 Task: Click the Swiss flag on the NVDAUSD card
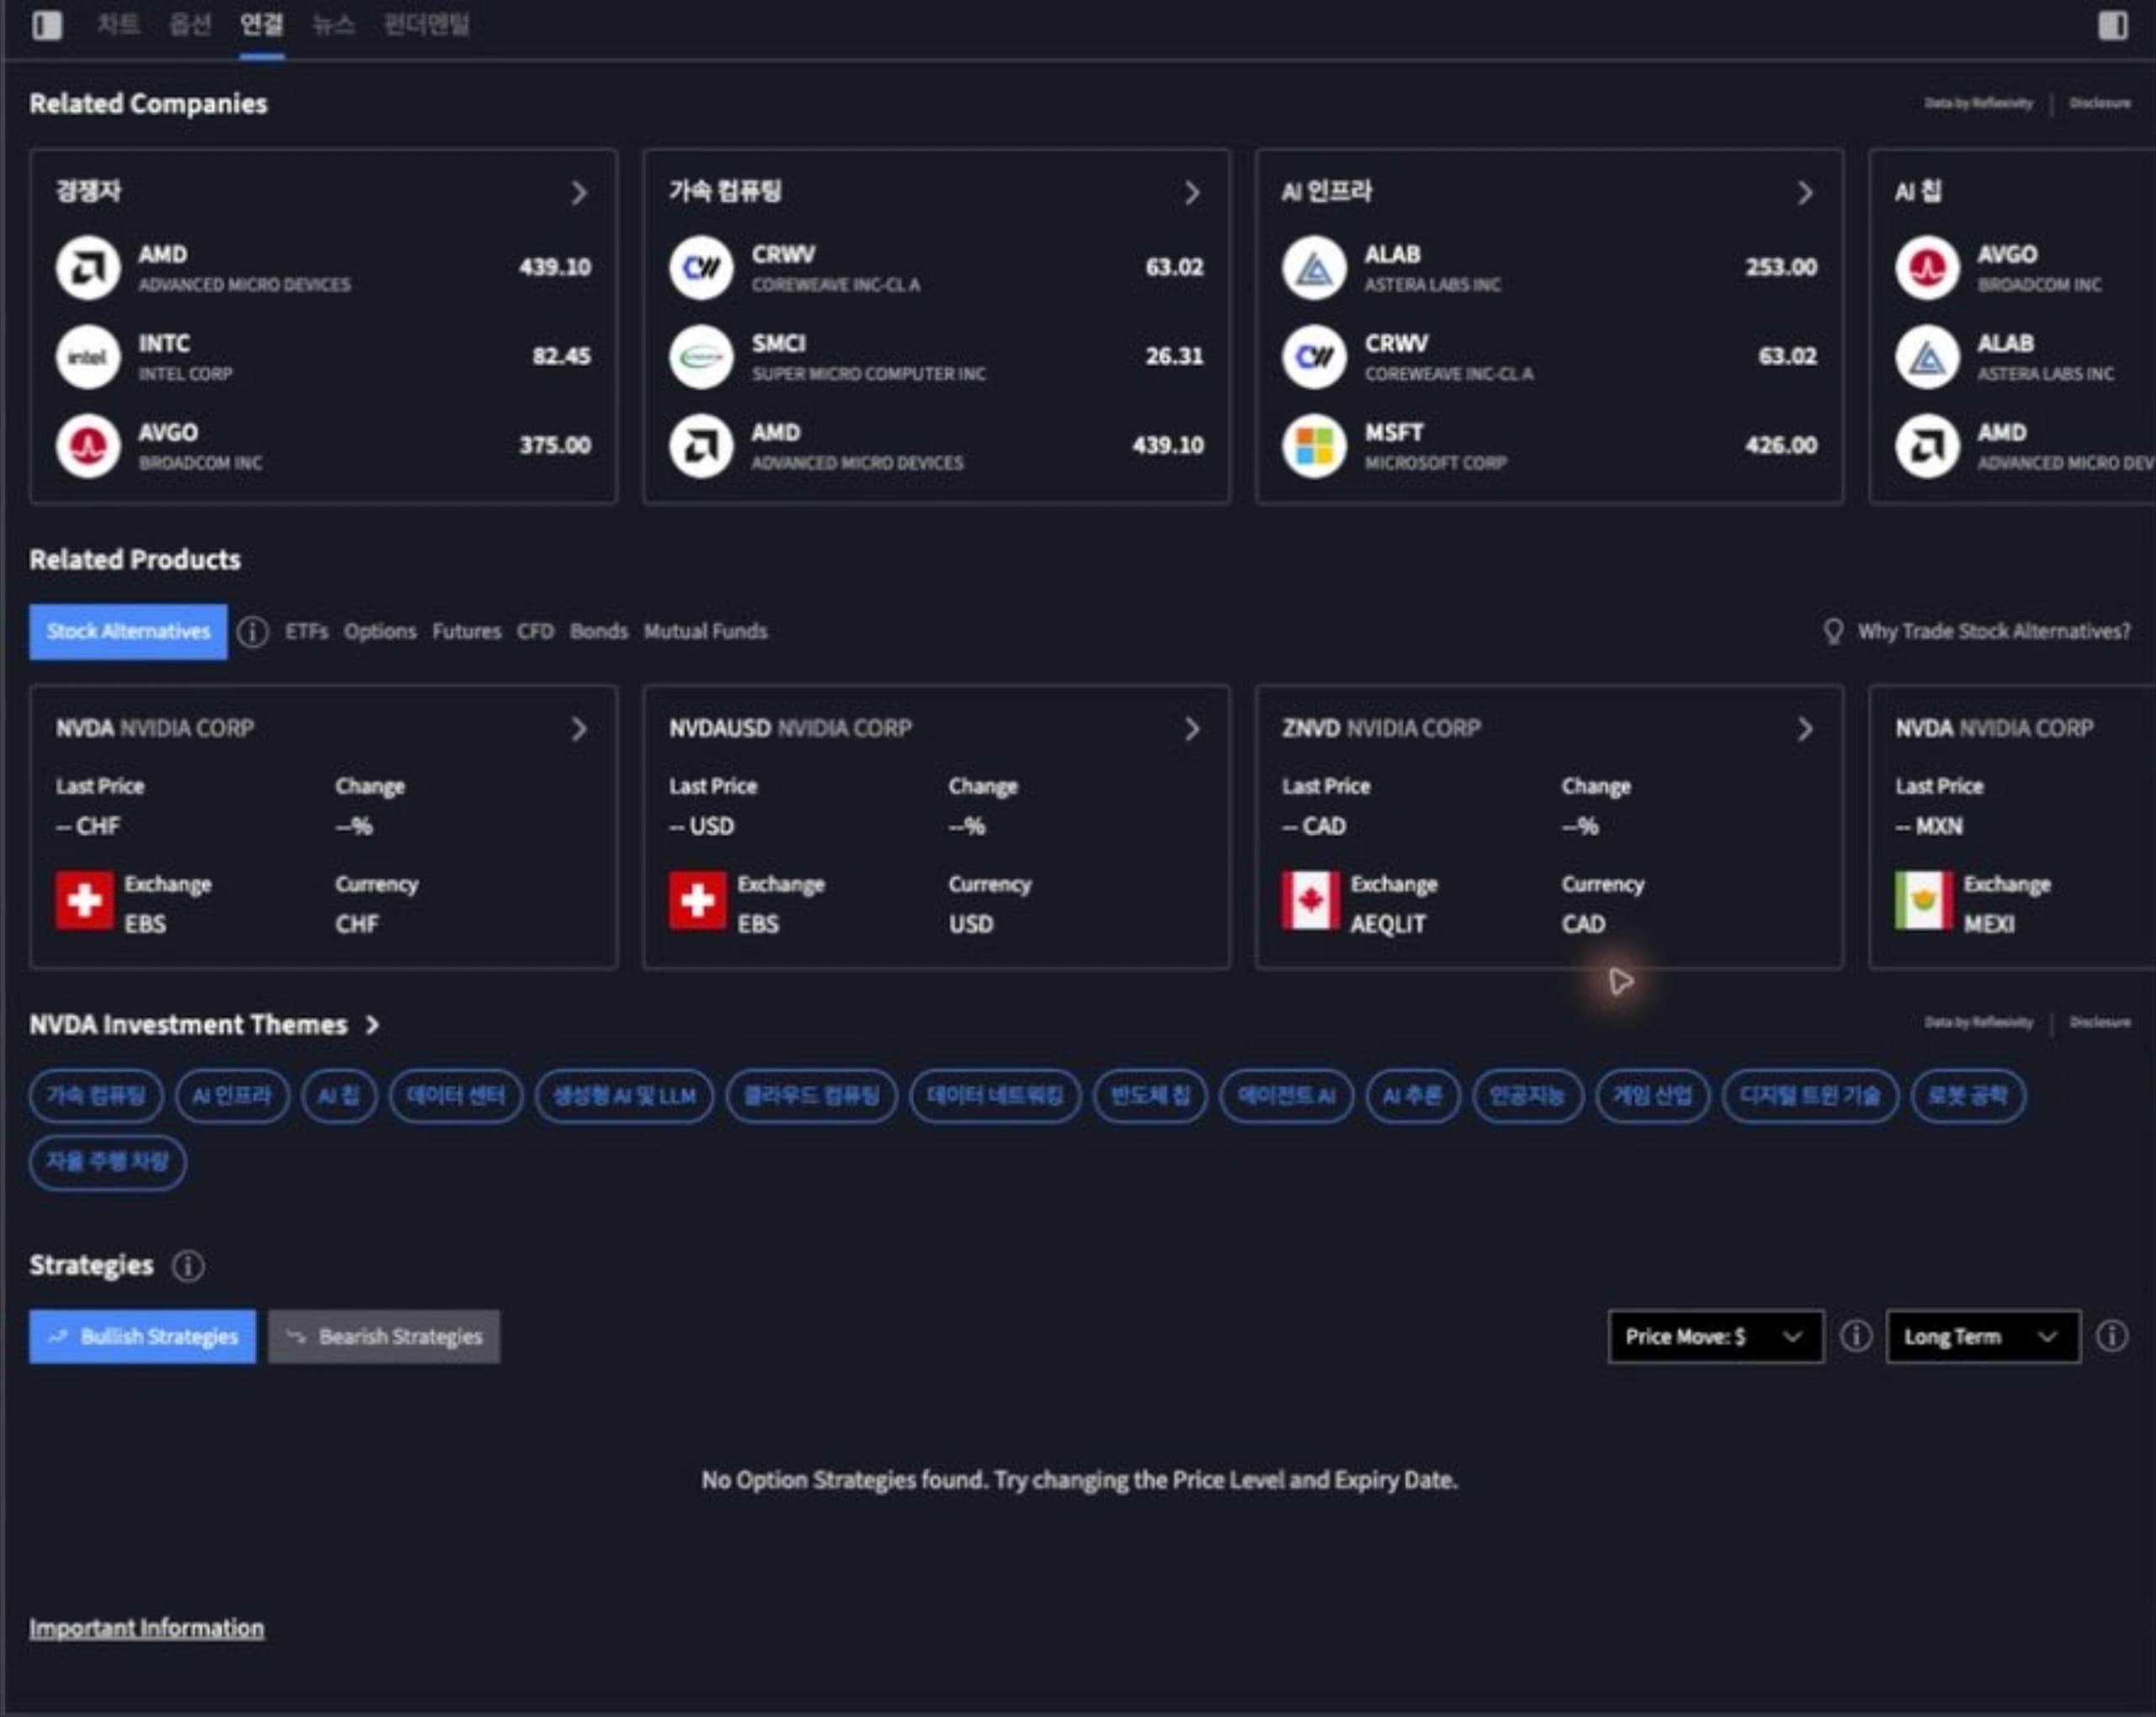pos(698,901)
